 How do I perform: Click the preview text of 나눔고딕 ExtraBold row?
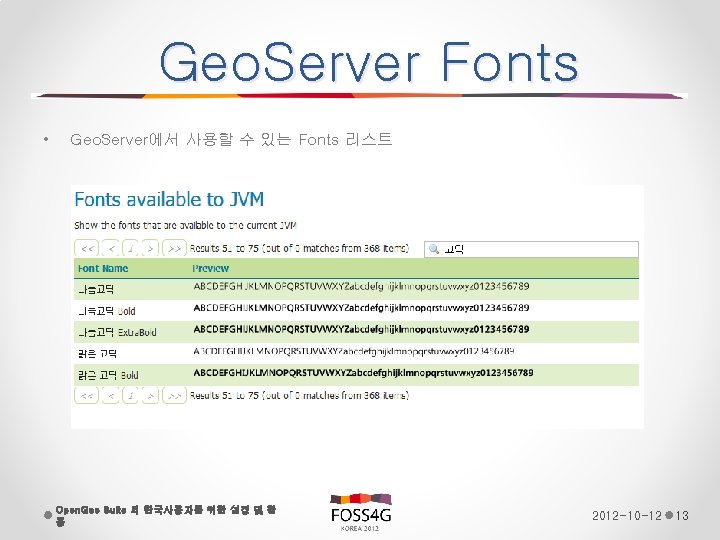coord(361,329)
